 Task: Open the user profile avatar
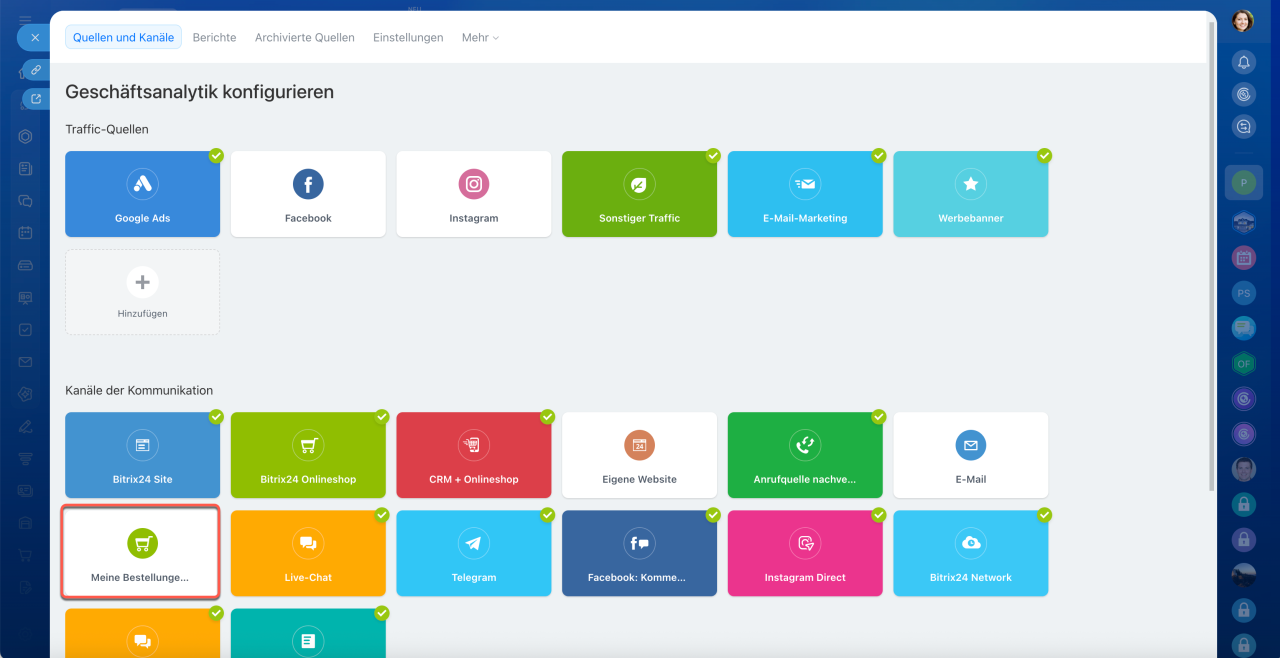[1243, 21]
